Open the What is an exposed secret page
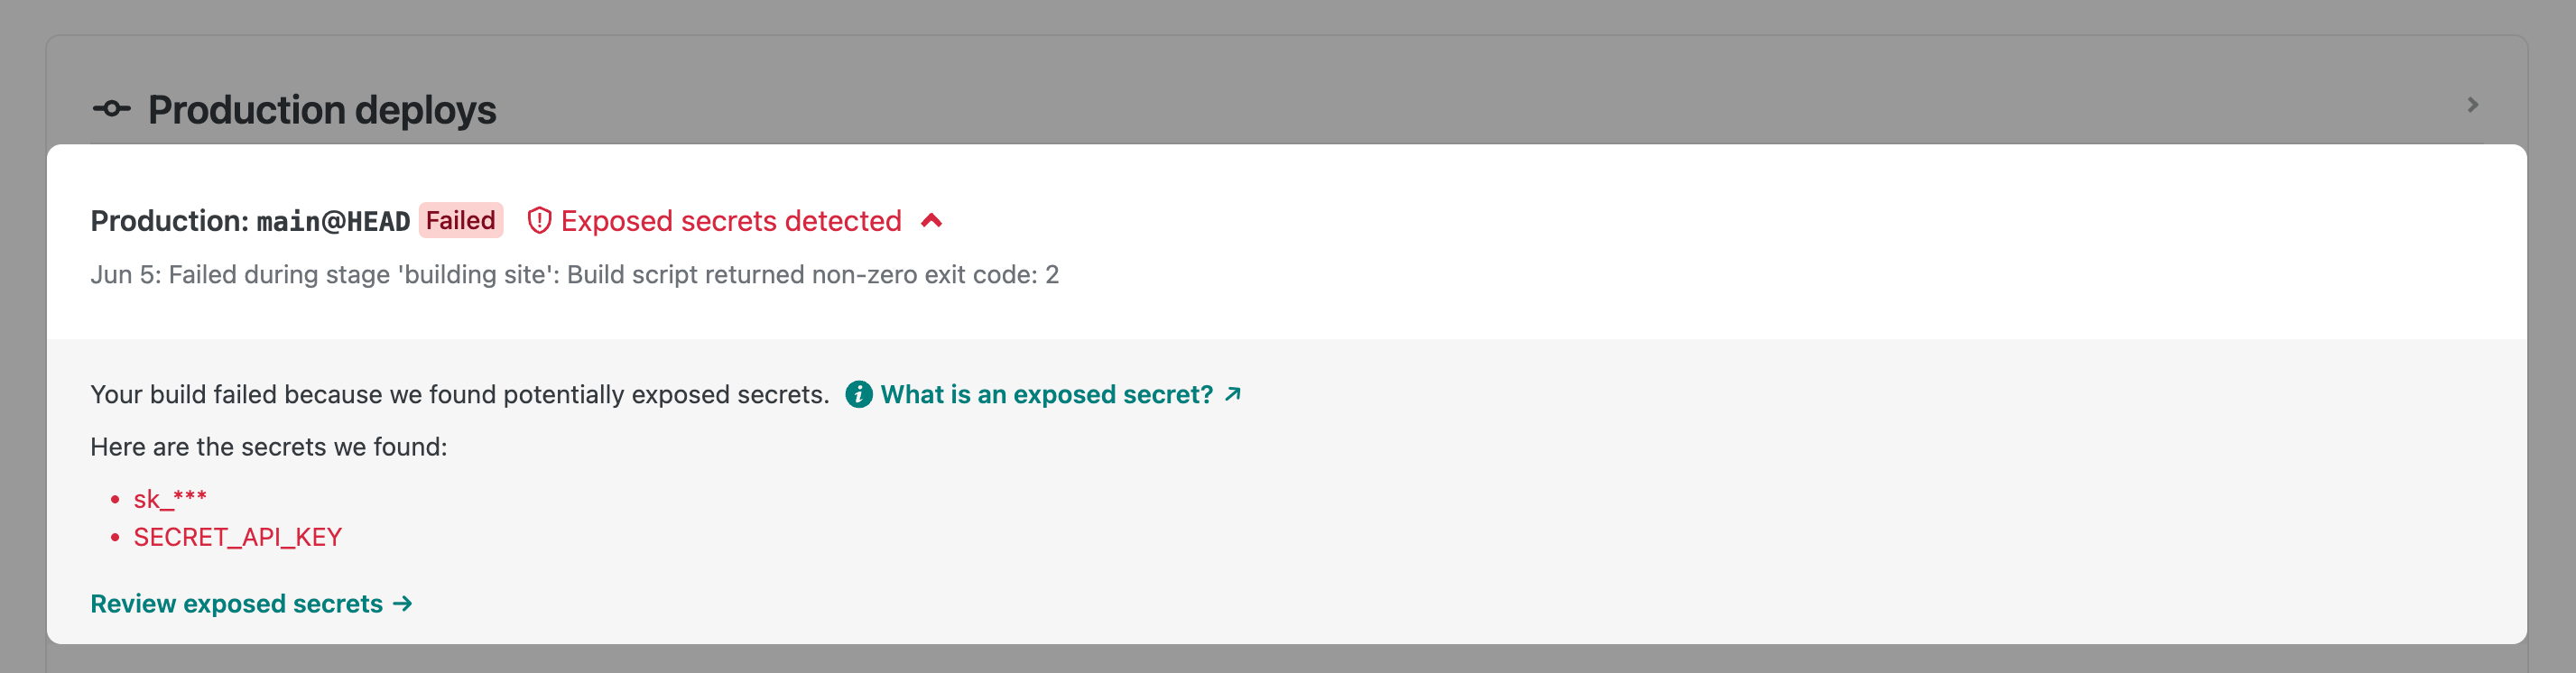This screenshot has height=673, width=2576. [x=1048, y=394]
